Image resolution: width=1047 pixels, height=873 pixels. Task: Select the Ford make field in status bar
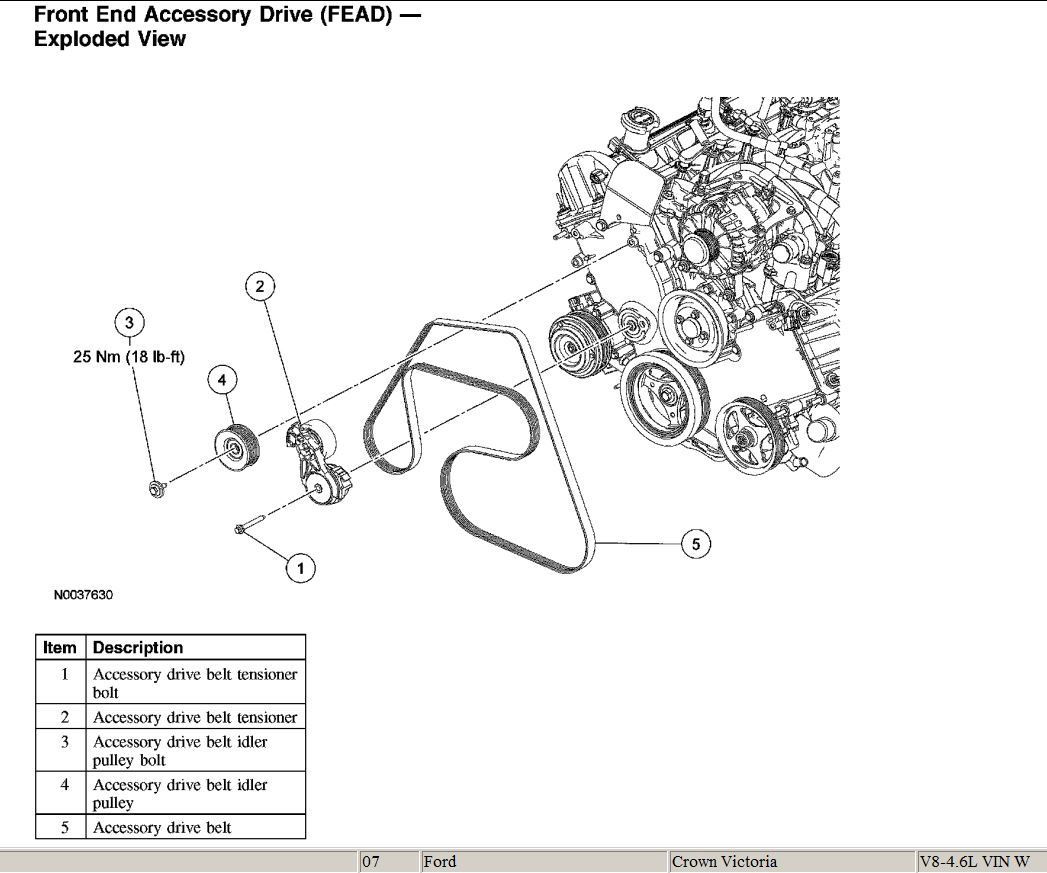(x=543, y=862)
